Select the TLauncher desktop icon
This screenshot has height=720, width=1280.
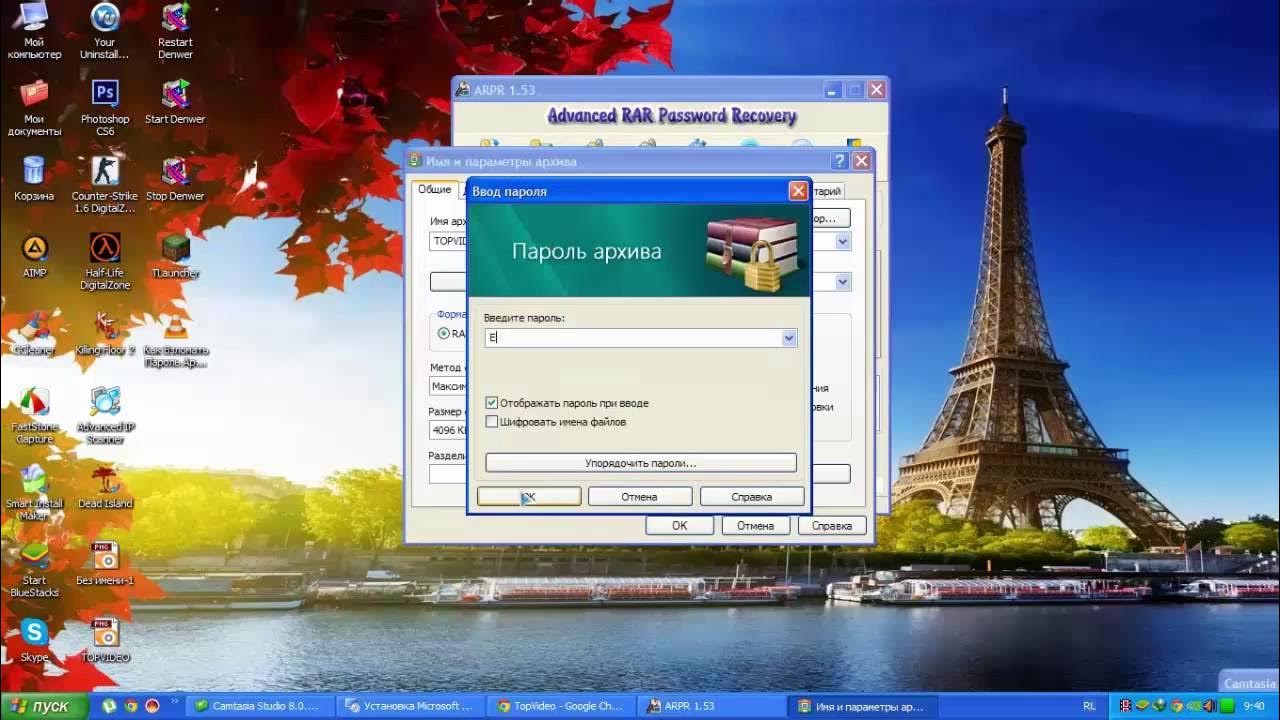pos(175,256)
